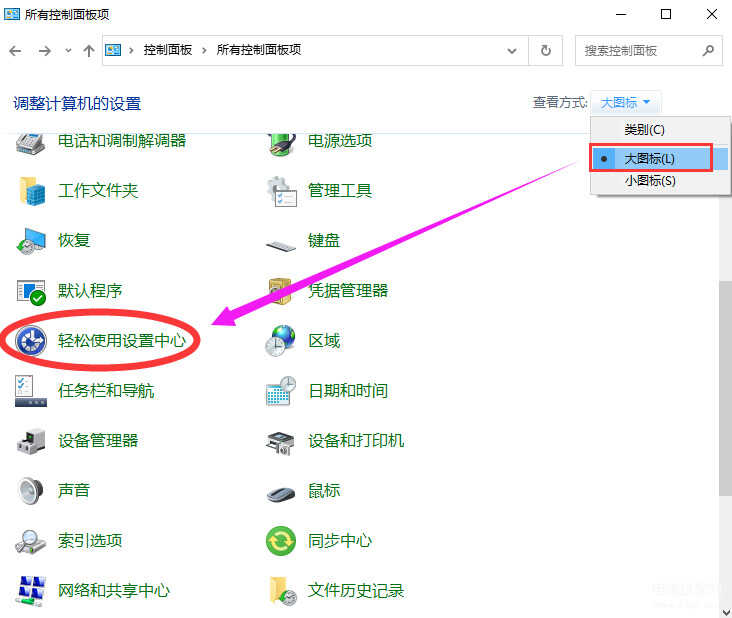Open the 键盘 keyboard icon
Image resolution: width=732 pixels, height=618 pixels.
click(281, 245)
